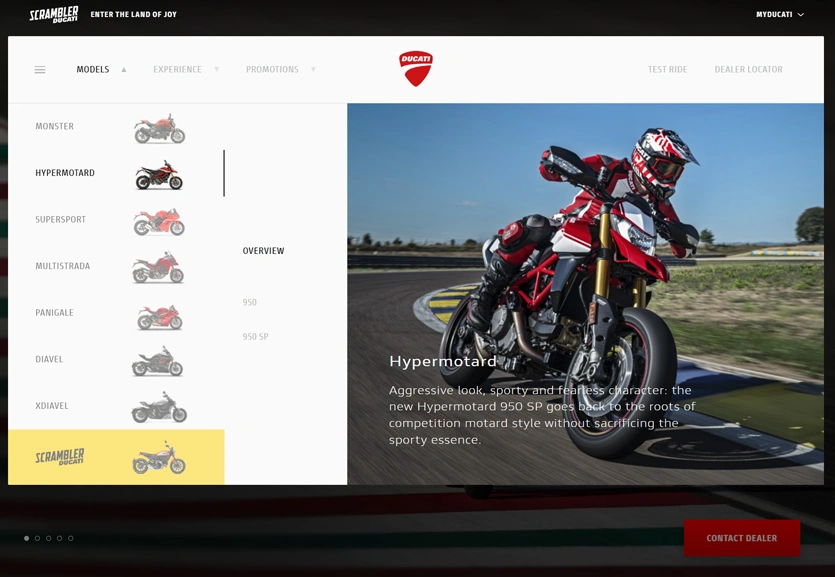835x577 pixels.
Task: Choose SuperSport in the model list
Action: click(x=60, y=220)
